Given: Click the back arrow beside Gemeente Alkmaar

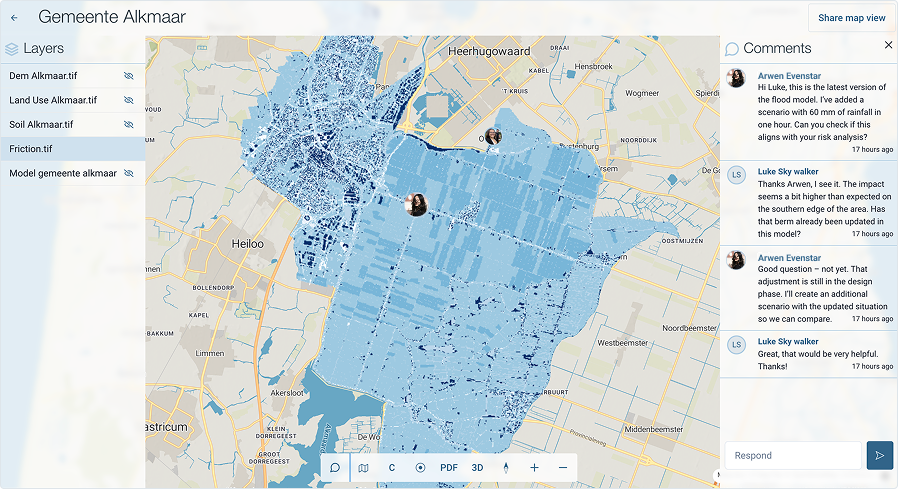Looking at the screenshot, I should 14,18.
